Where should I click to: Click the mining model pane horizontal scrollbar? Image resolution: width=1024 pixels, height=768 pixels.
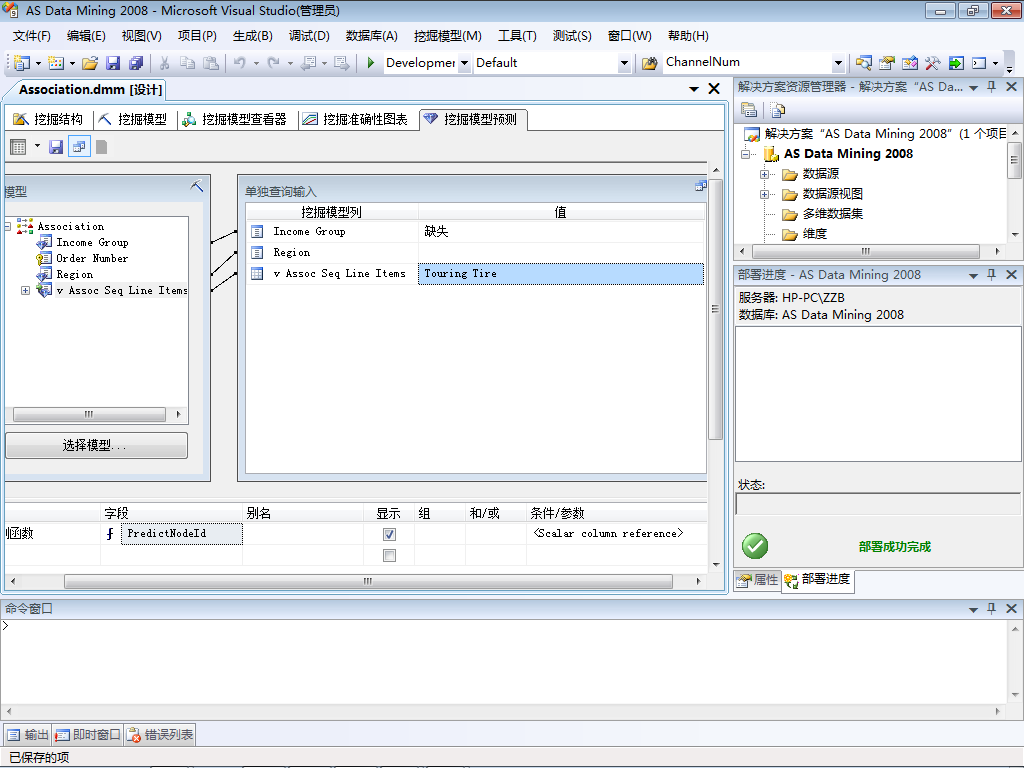(x=89, y=414)
